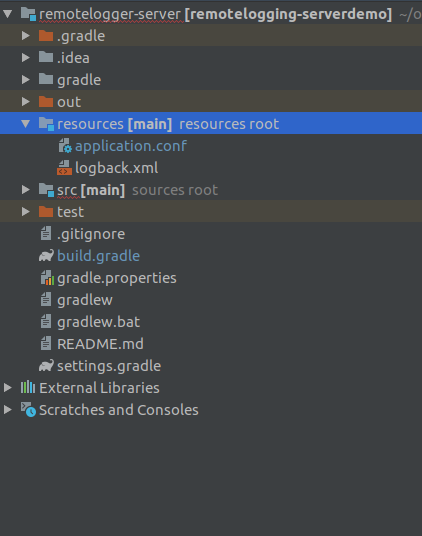Click the resources root folder icon
Viewport: 422px width, 536px height.
coord(46,124)
